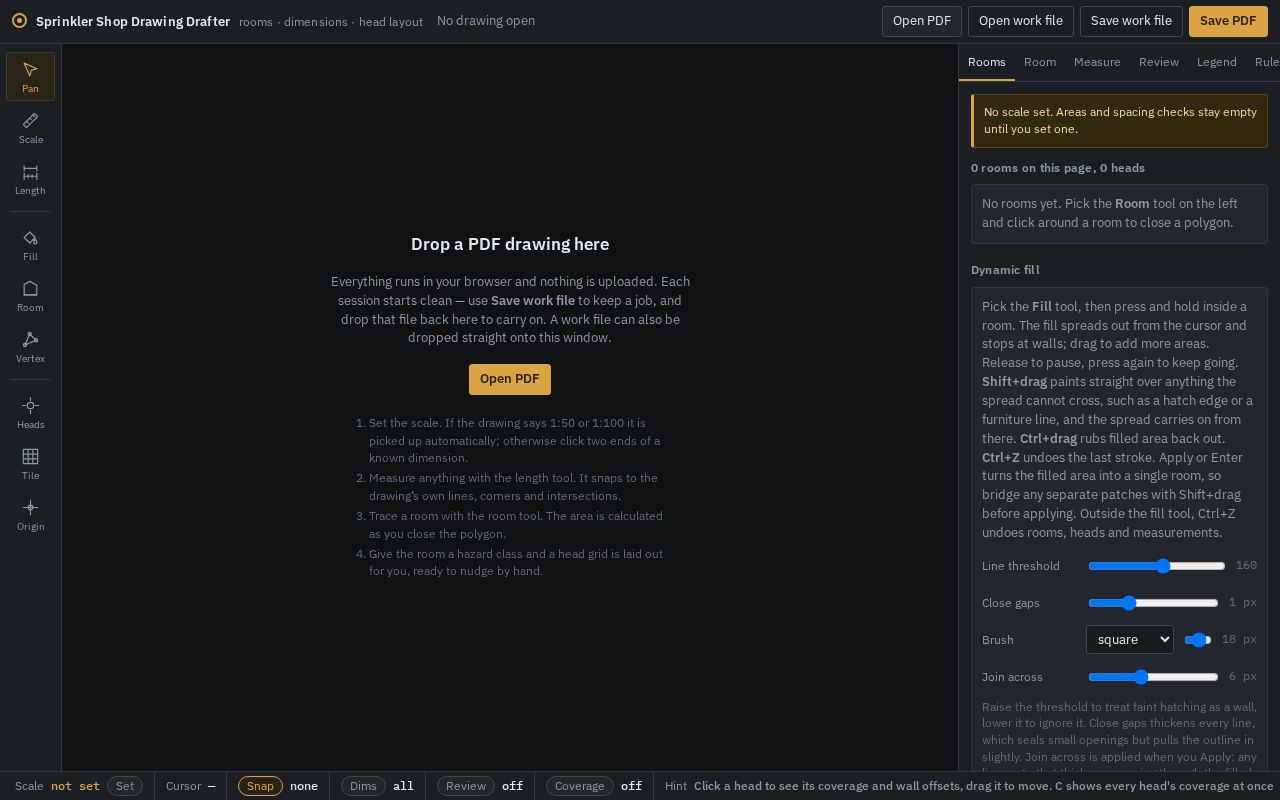Viewport: 1280px width, 800px height.
Task: Click the app logo icon
Action: tap(19, 21)
